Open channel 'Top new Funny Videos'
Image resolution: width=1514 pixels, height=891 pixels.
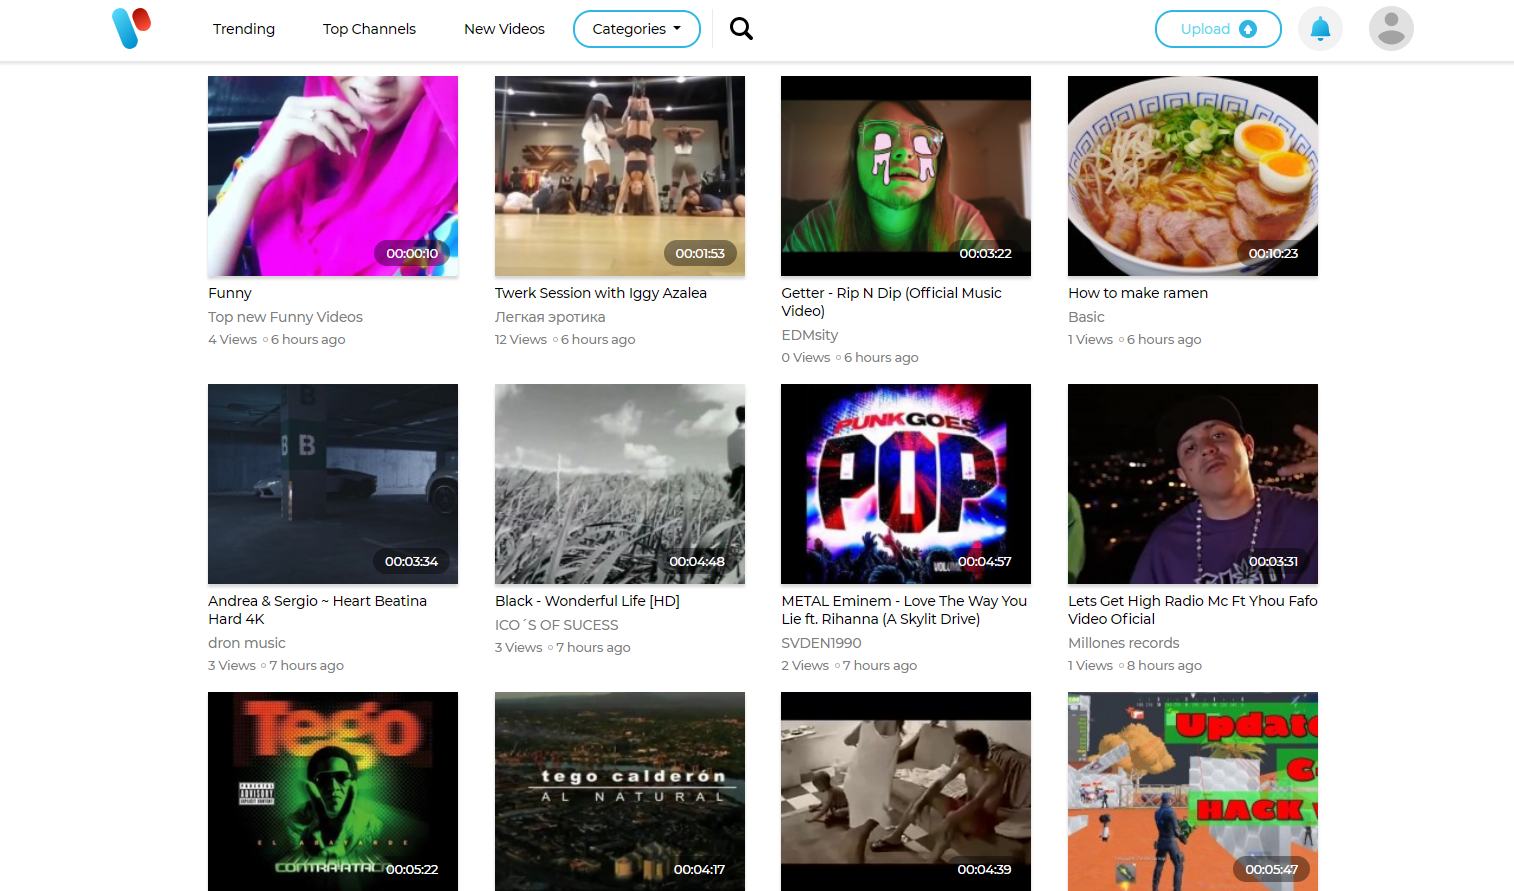285,317
